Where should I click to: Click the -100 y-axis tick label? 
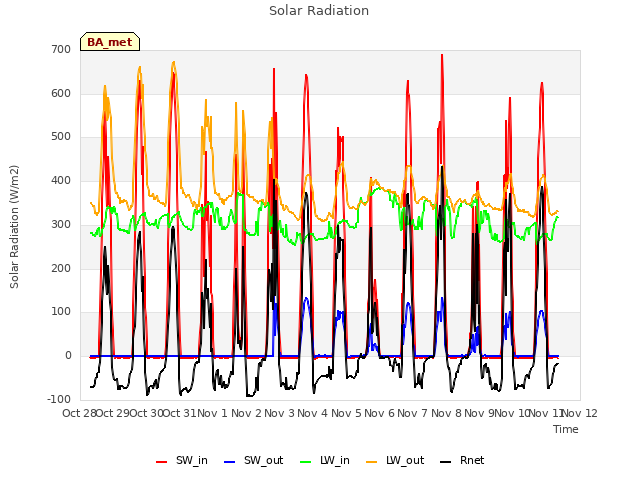tap(59, 399)
